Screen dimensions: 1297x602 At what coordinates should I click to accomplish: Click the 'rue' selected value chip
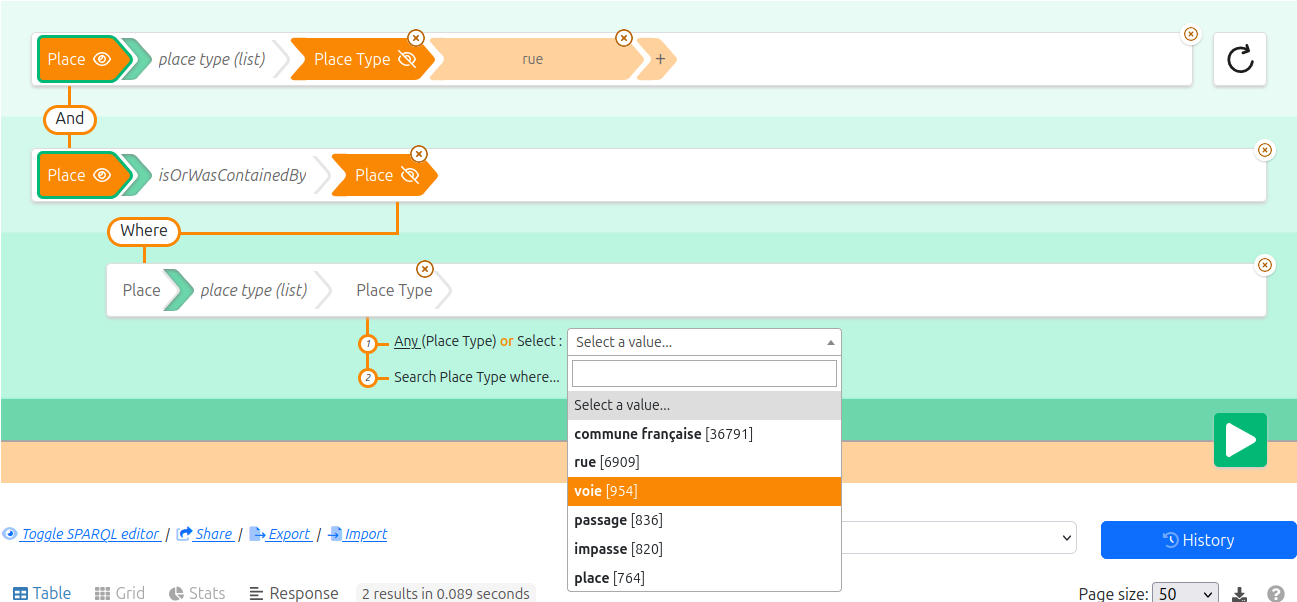[x=533, y=59]
